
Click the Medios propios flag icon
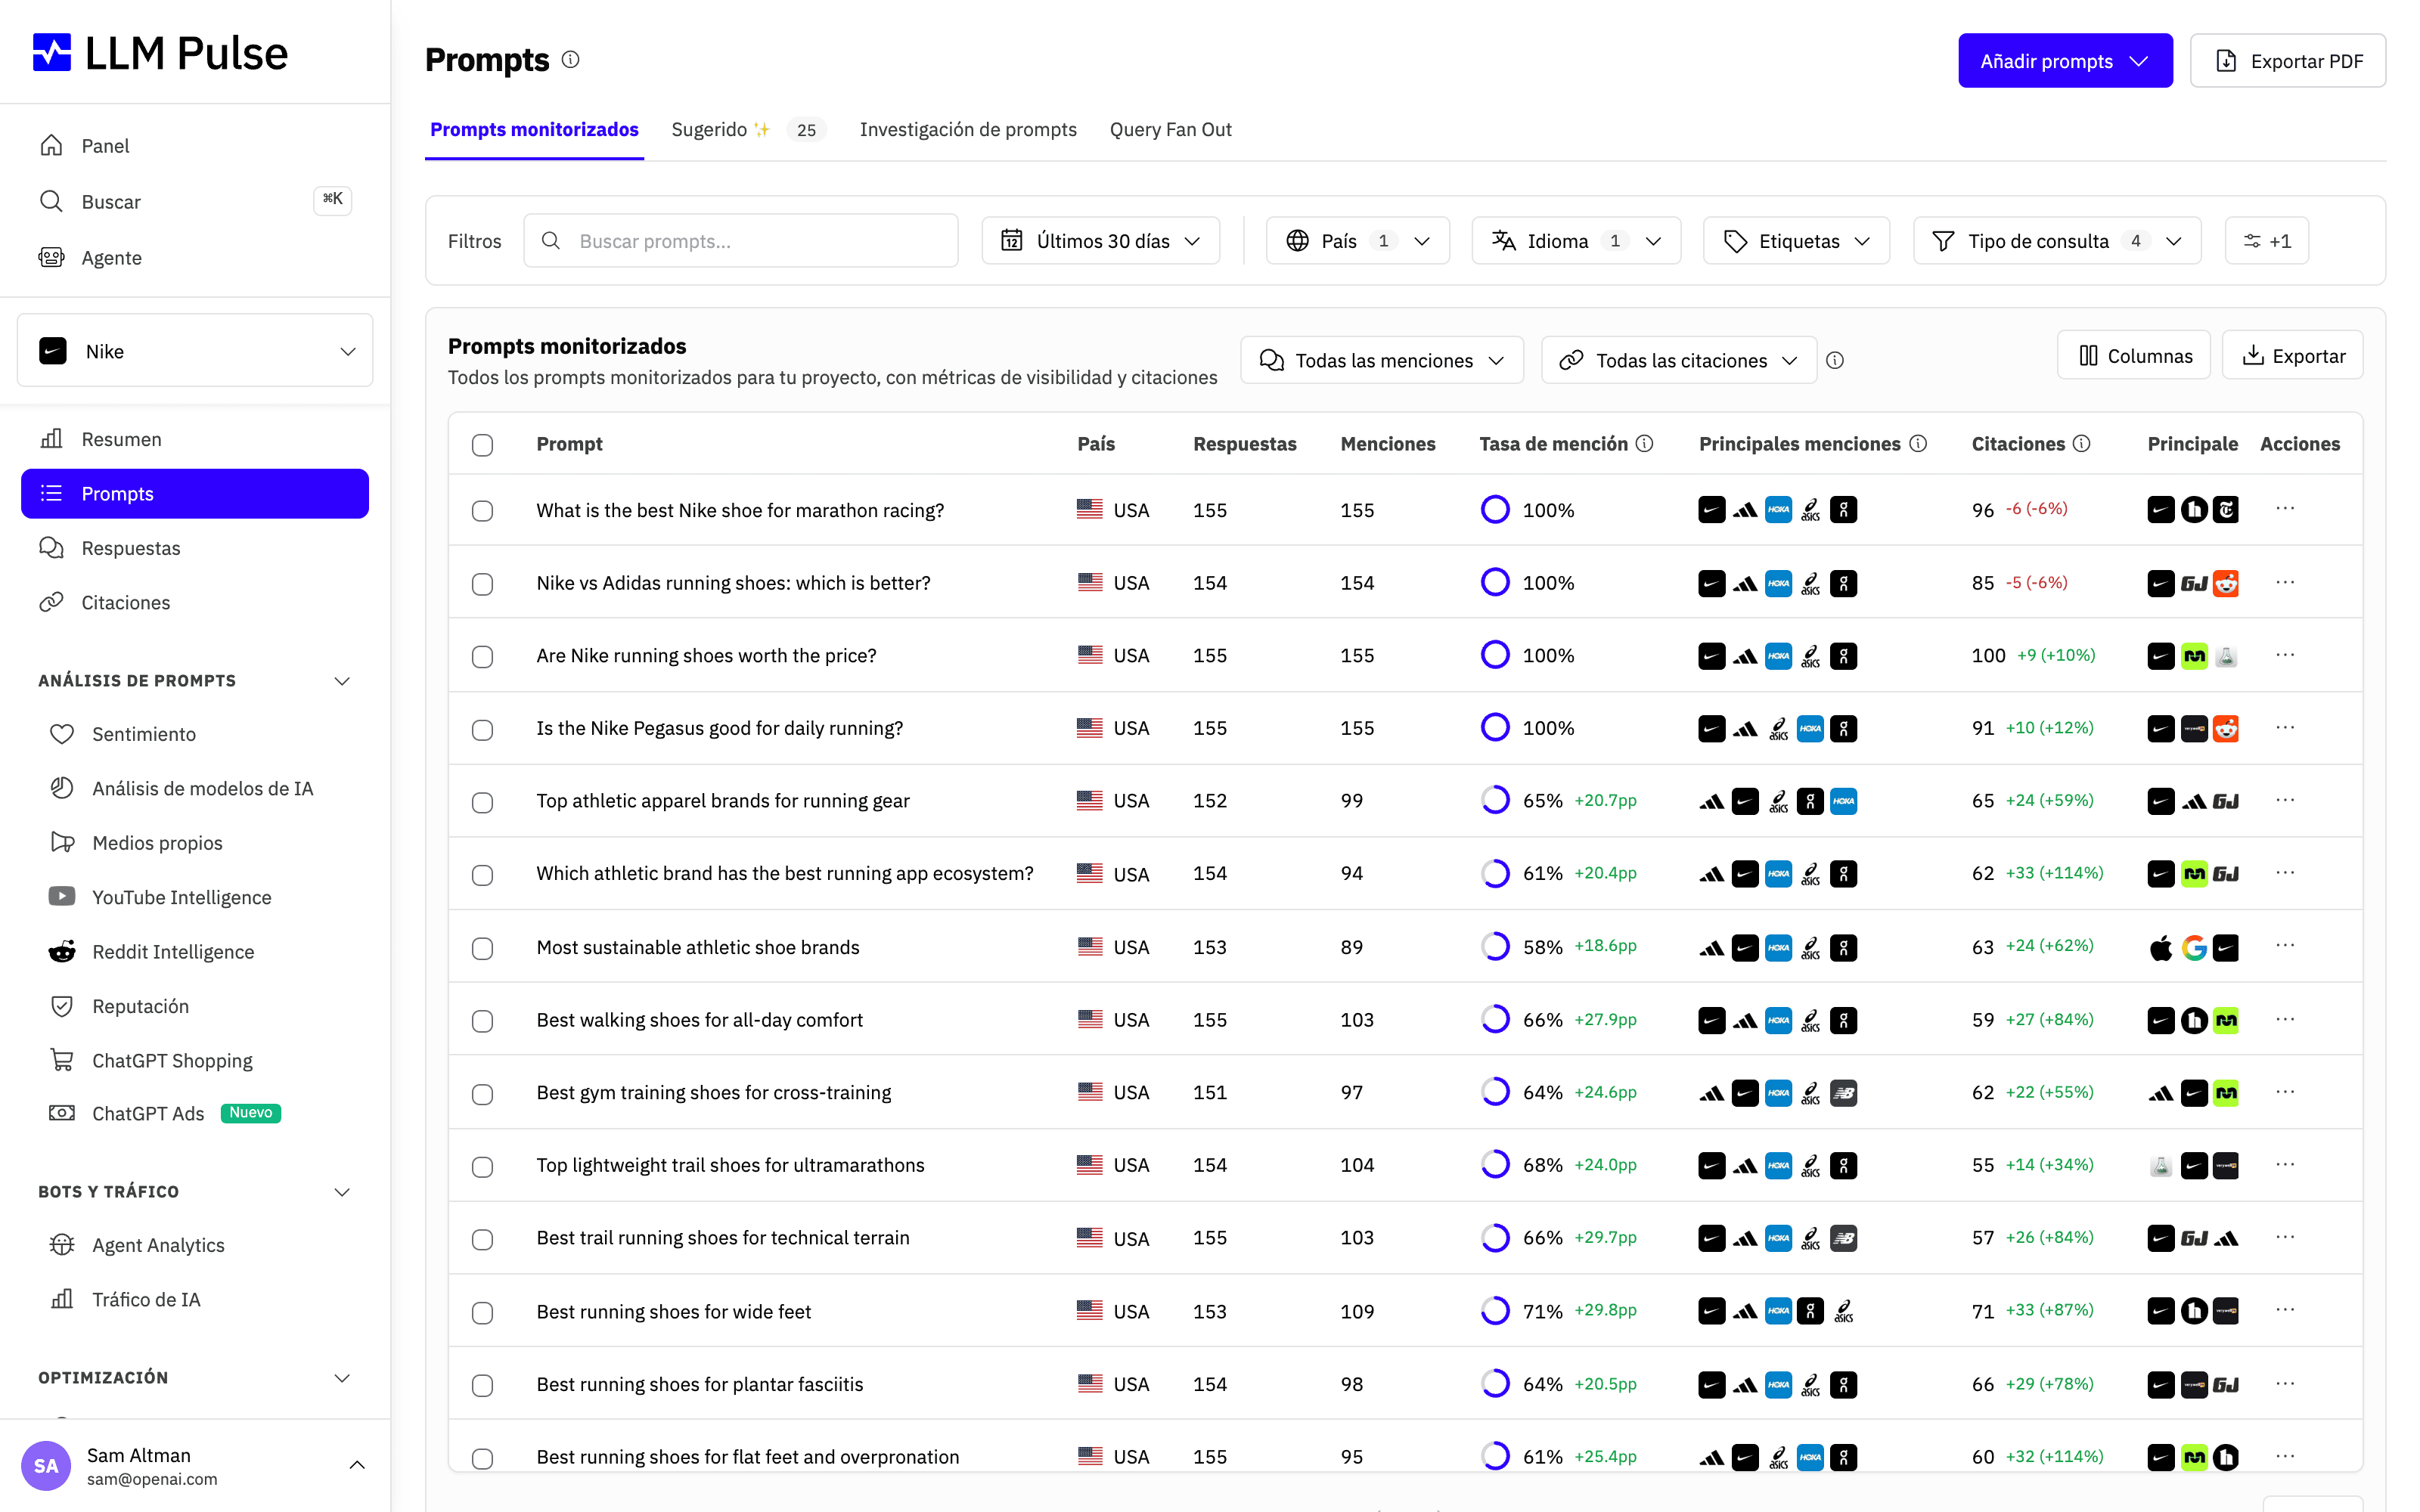(62, 842)
